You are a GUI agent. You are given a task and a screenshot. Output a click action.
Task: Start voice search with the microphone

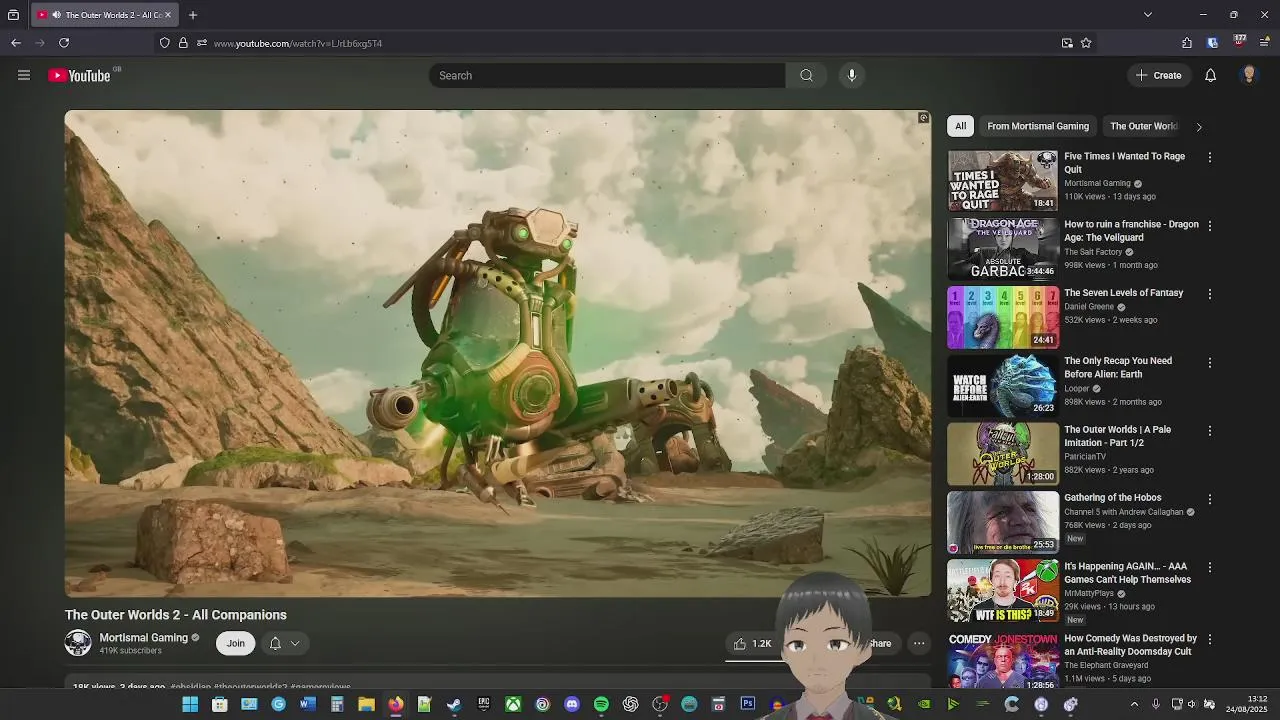(852, 75)
